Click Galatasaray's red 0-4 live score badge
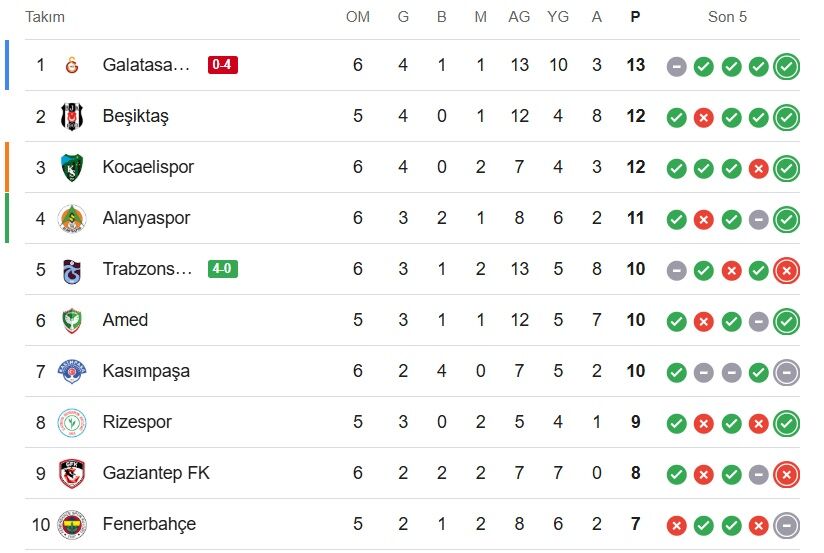This screenshot has width=824, height=553. (x=223, y=65)
